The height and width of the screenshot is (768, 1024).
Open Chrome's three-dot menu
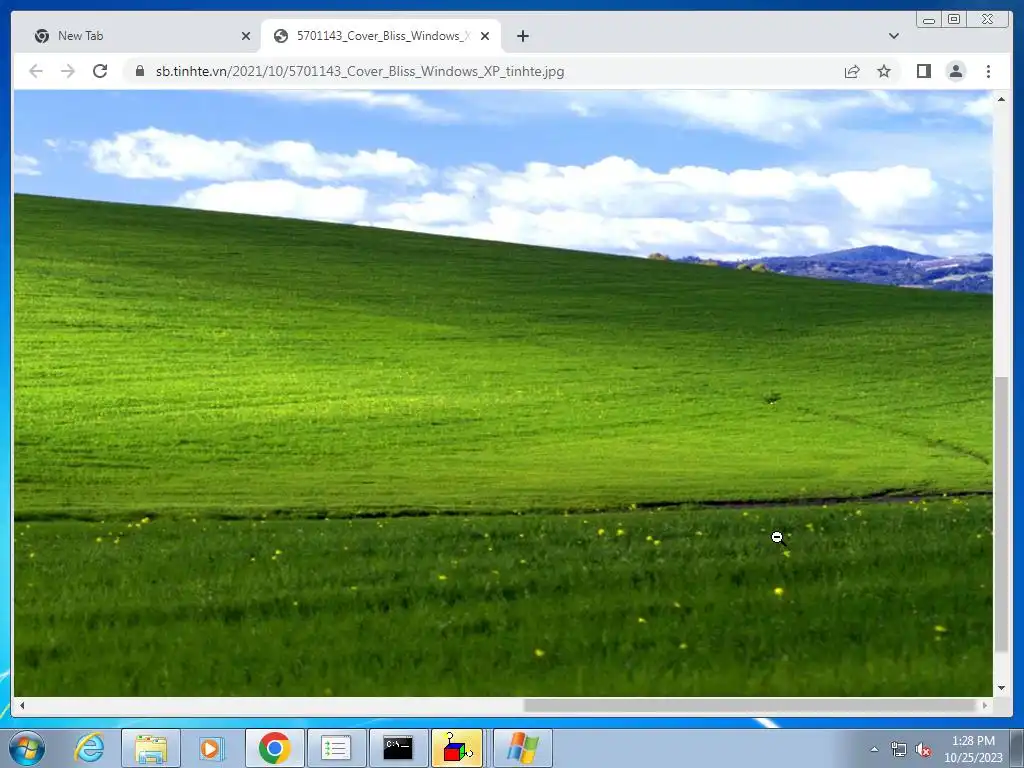988,71
